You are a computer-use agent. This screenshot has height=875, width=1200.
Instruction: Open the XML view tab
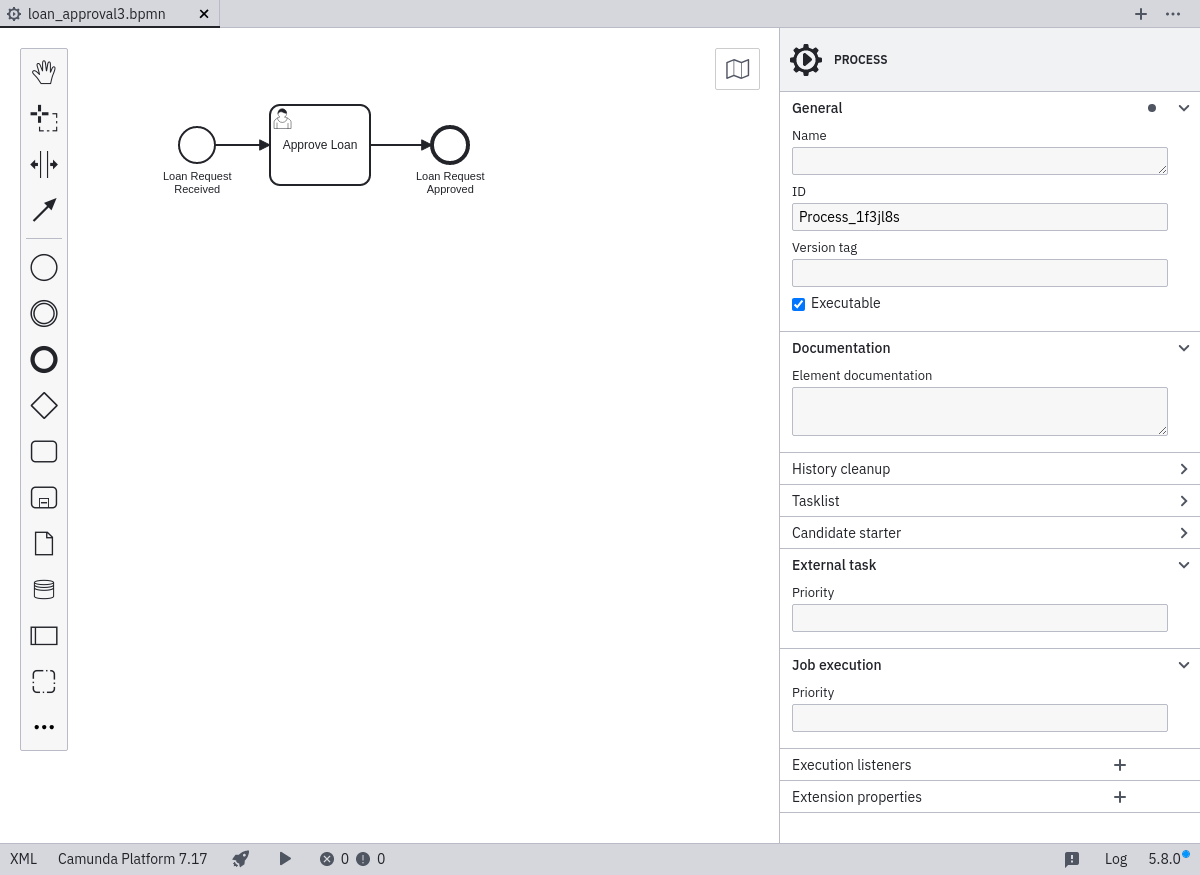[24, 859]
